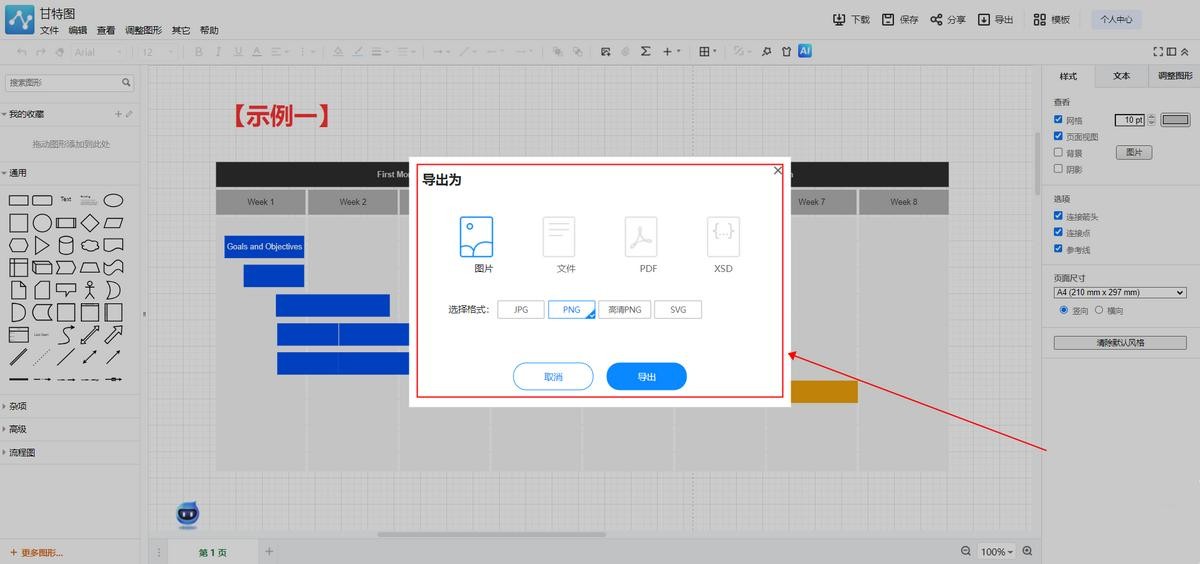Select the 图片 image export icon
Screen dimensions: 1200x564
(x=476, y=237)
